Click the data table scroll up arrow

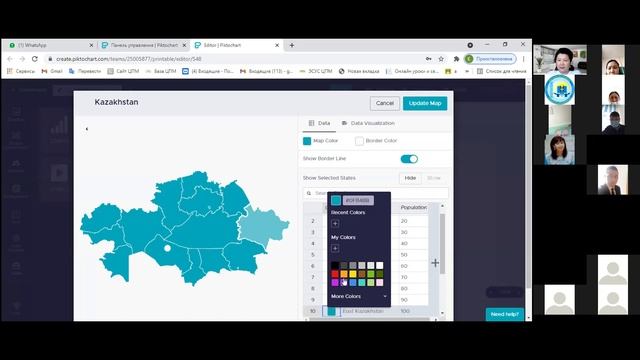coord(442,206)
